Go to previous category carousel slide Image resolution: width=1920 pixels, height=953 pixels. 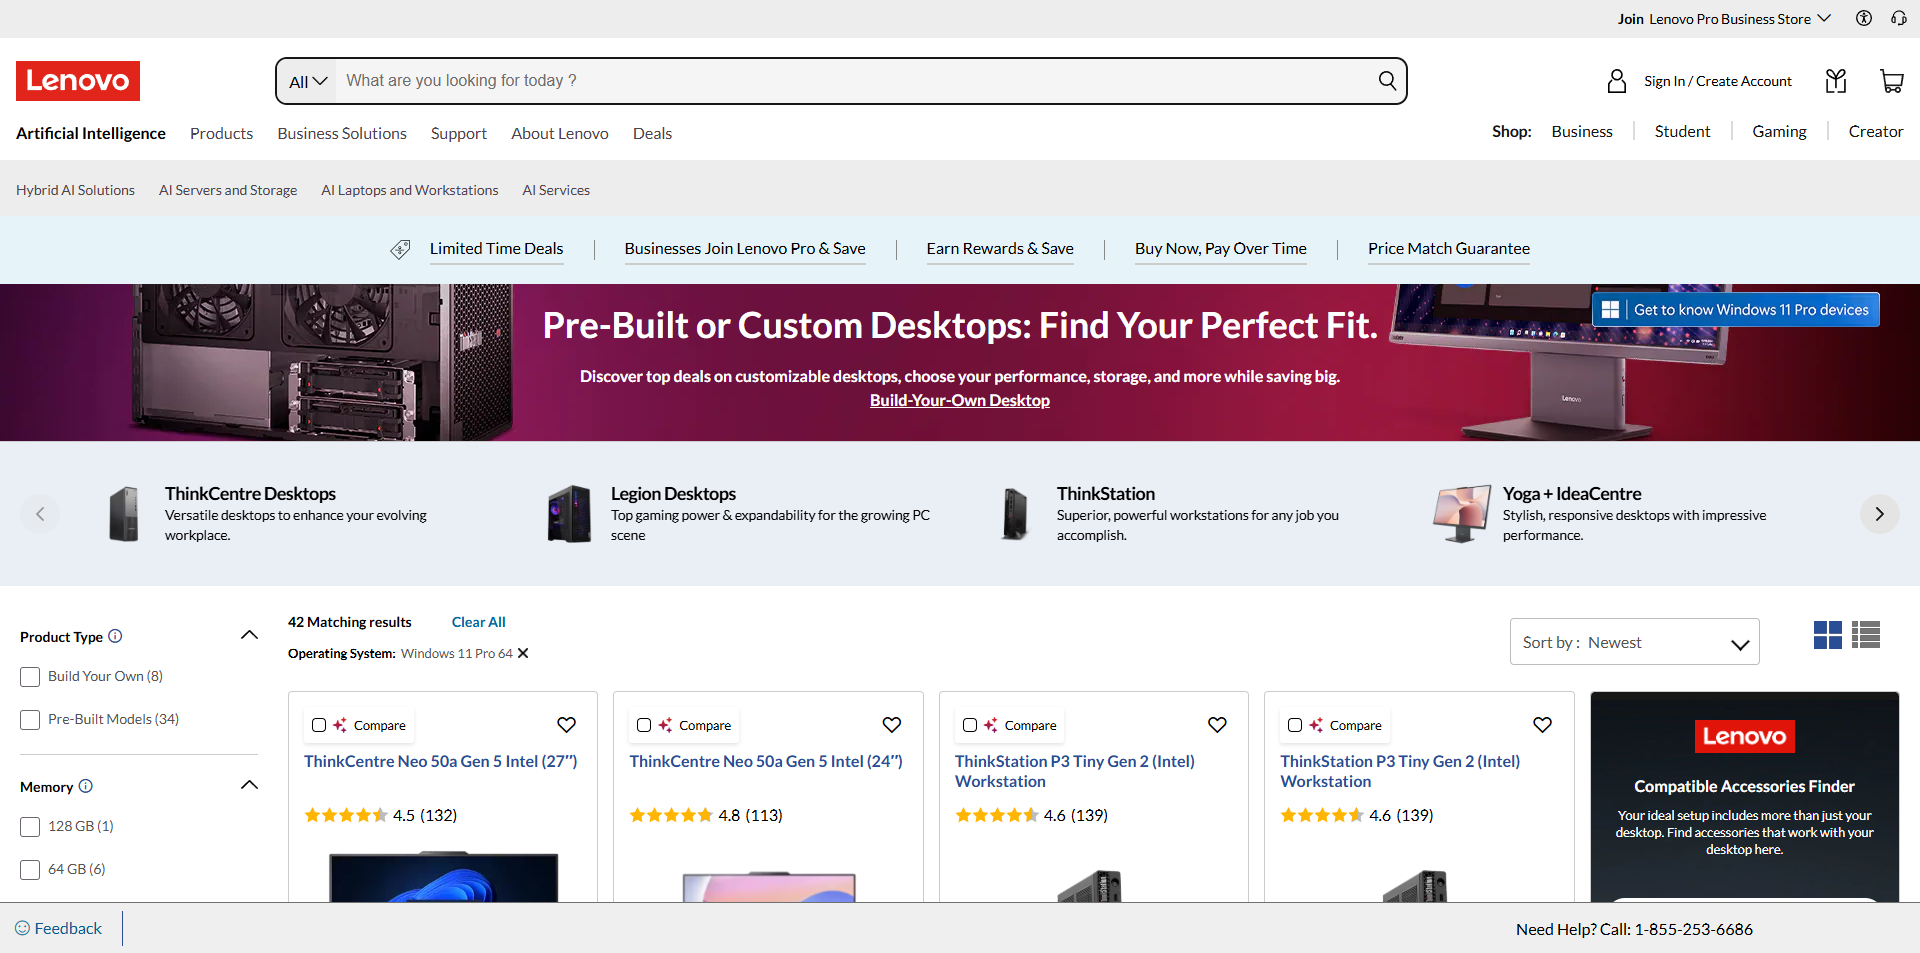tap(40, 514)
